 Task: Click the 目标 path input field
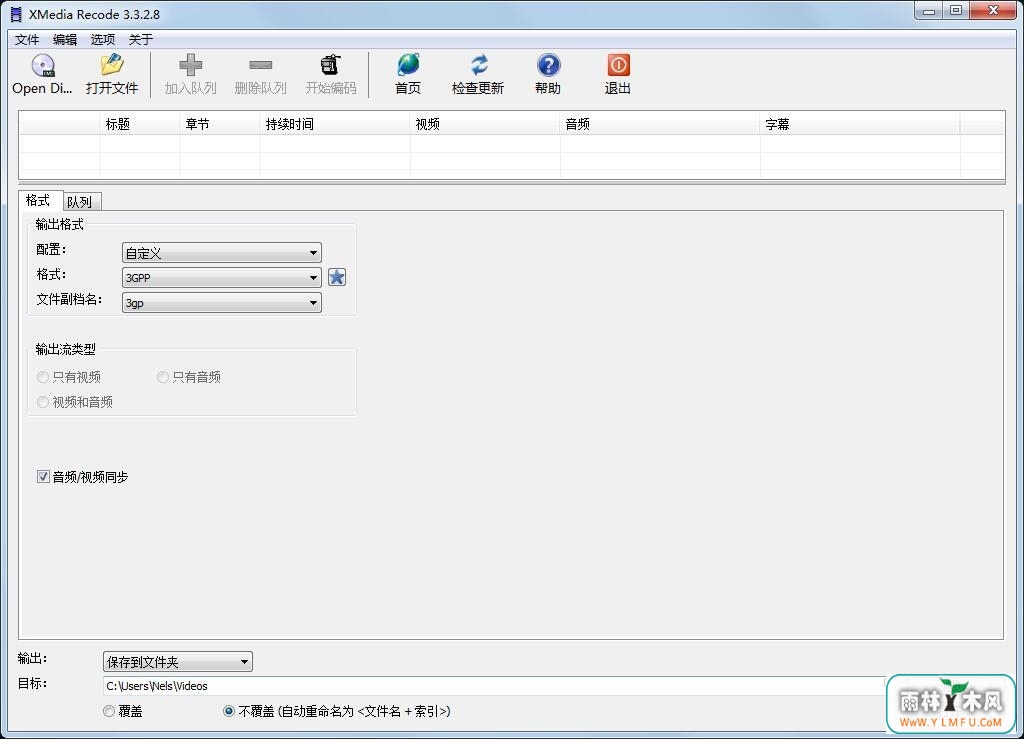[x=494, y=686]
